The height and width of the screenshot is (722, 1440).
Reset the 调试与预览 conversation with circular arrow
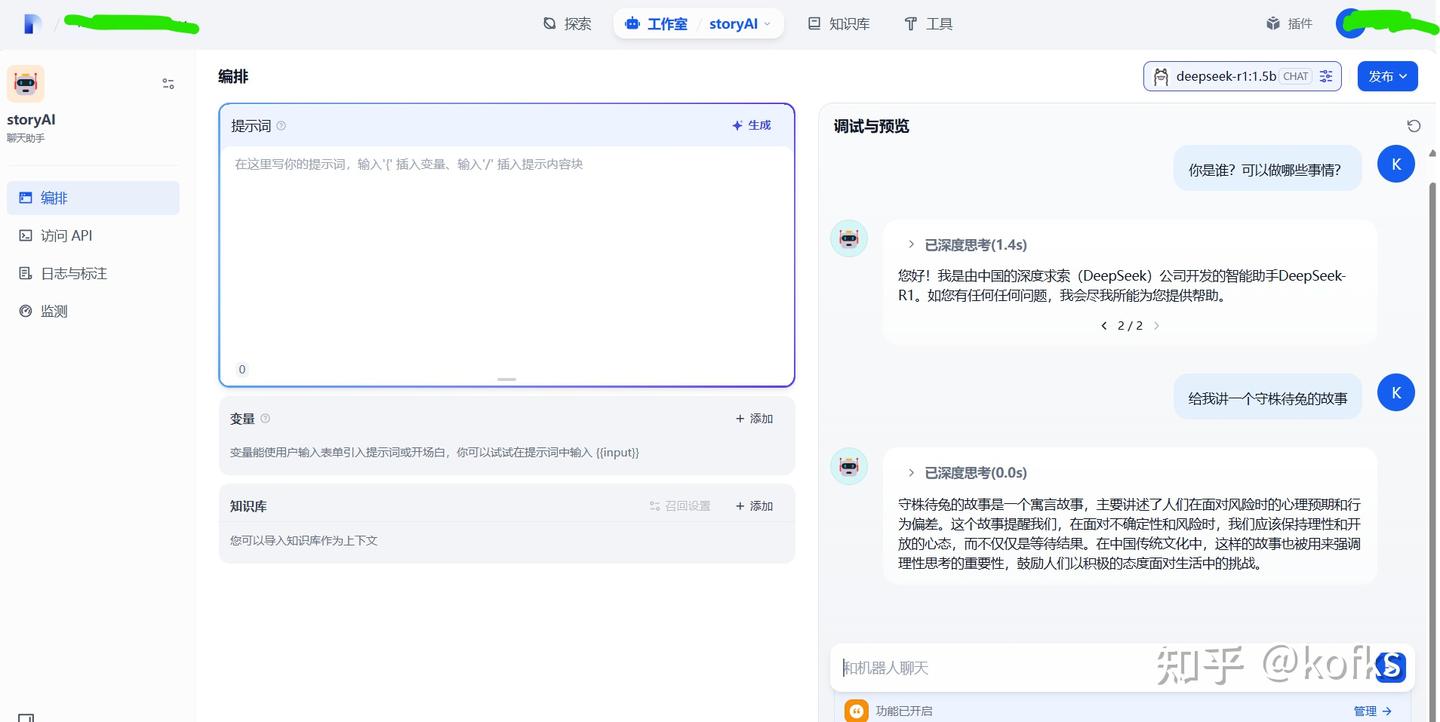pos(1413,125)
